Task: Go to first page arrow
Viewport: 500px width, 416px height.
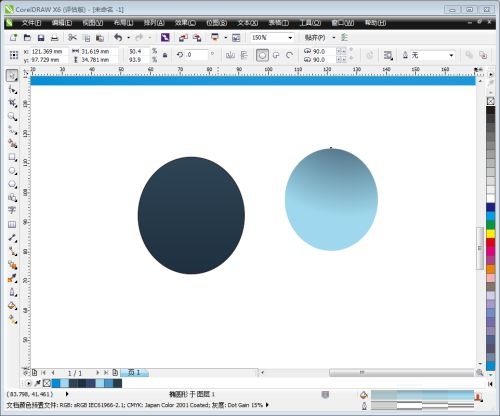Action: pos(43,373)
